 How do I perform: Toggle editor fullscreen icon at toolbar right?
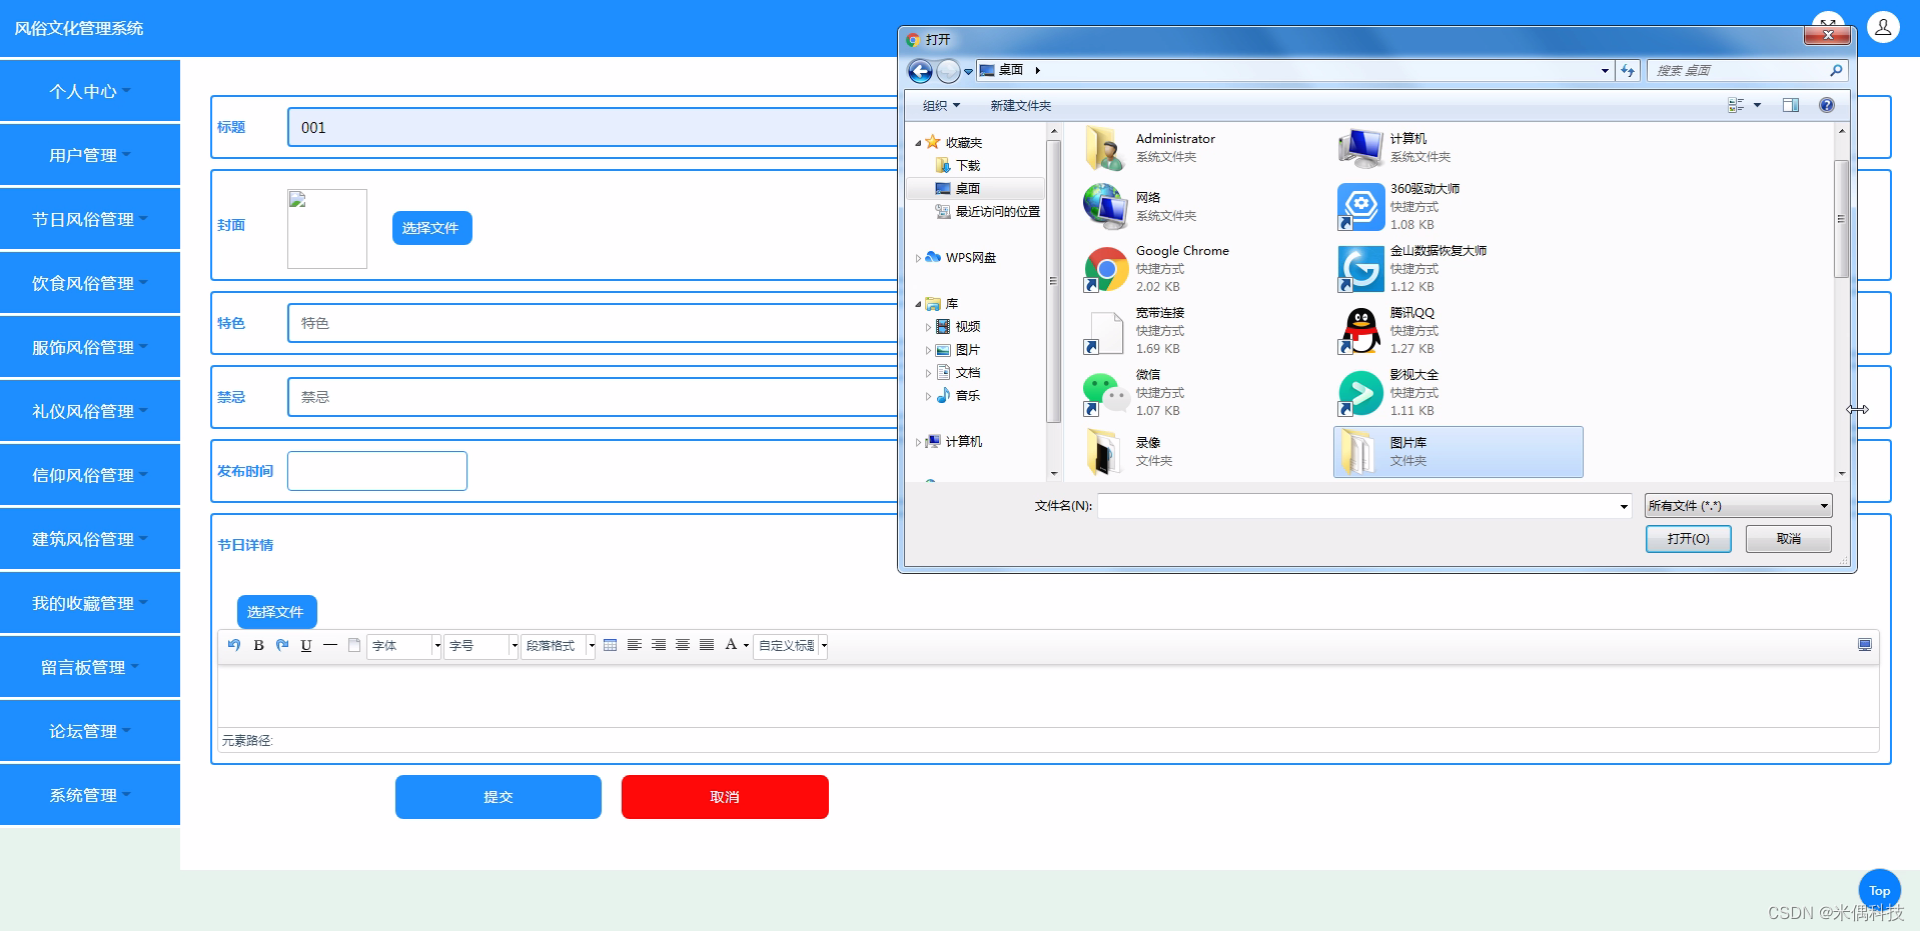pyautogui.click(x=1864, y=645)
